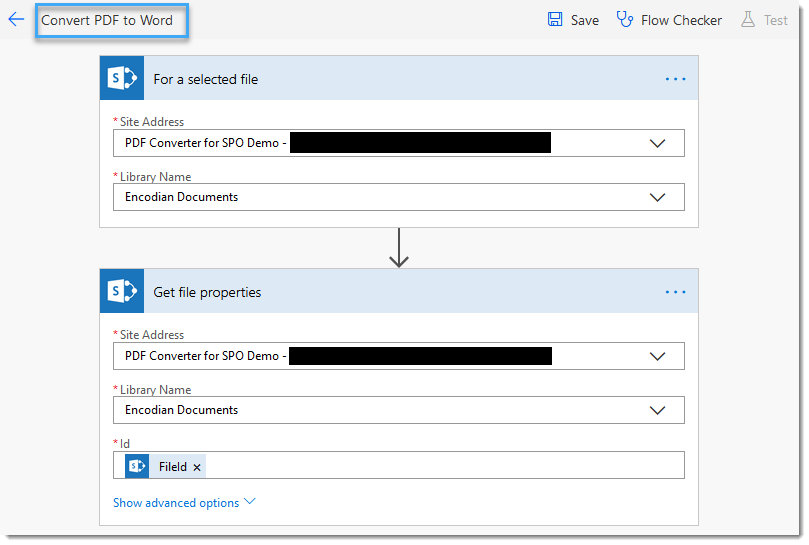Remove the FileId token with its x
The height and width of the screenshot is (545, 809).
pos(197,467)
